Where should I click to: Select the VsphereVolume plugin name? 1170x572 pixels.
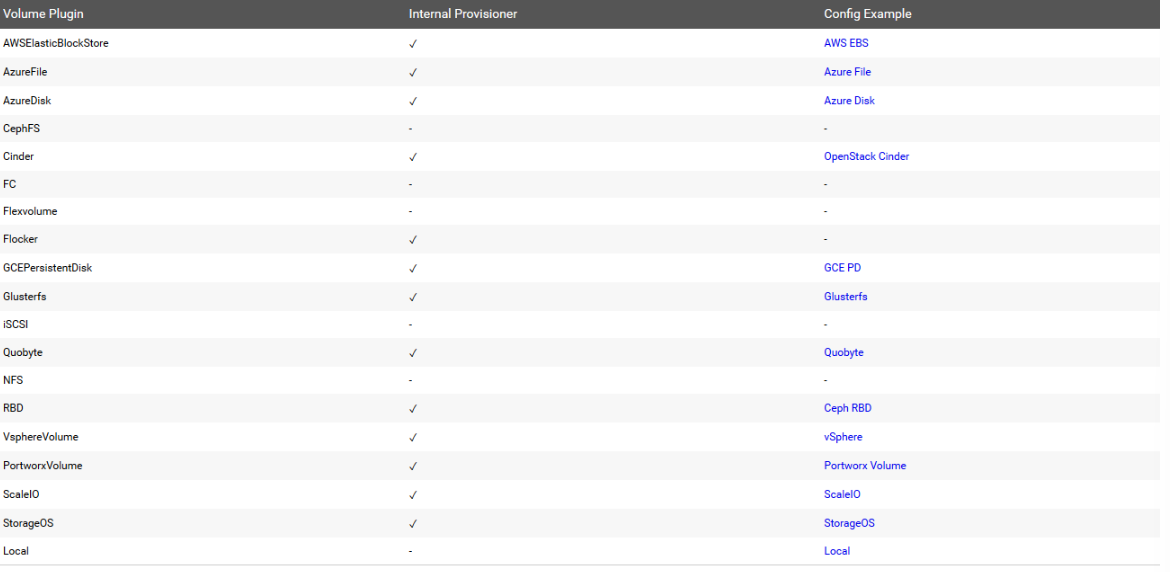click(40, 437)
